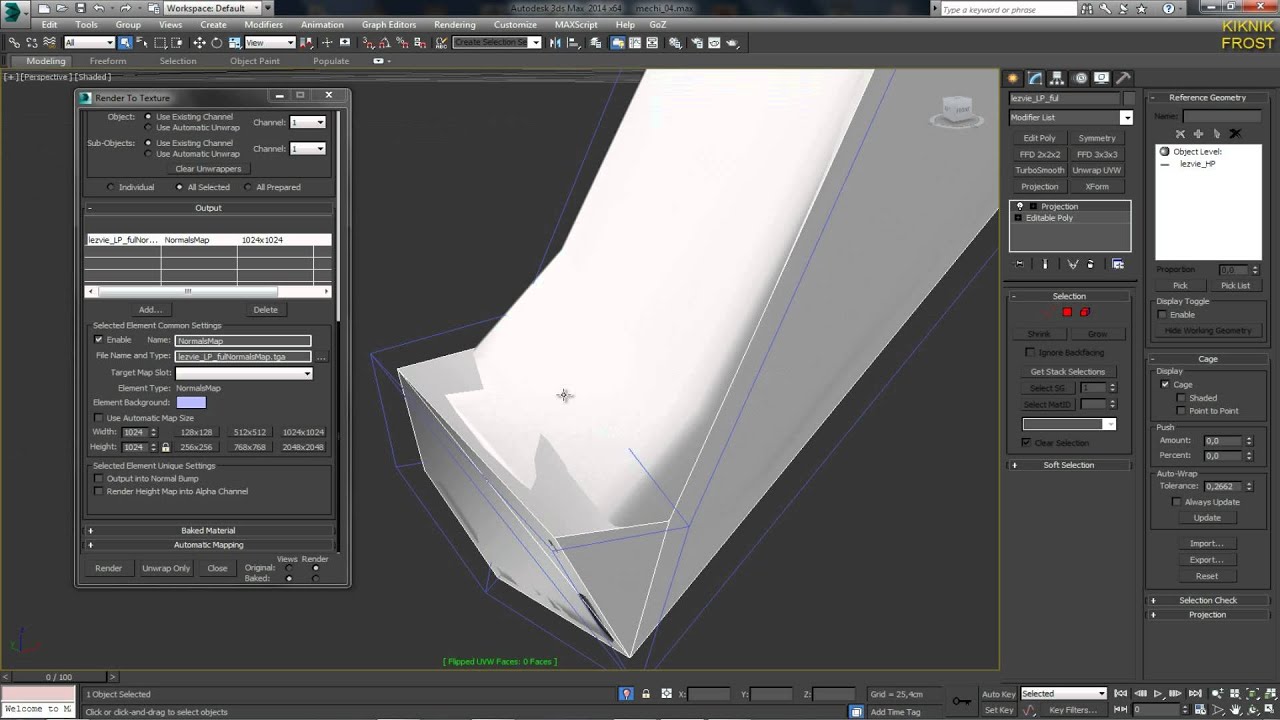Click the Mirror tool icon
The height and width of the screenshot is (720, 1280).
coord(556,43)
